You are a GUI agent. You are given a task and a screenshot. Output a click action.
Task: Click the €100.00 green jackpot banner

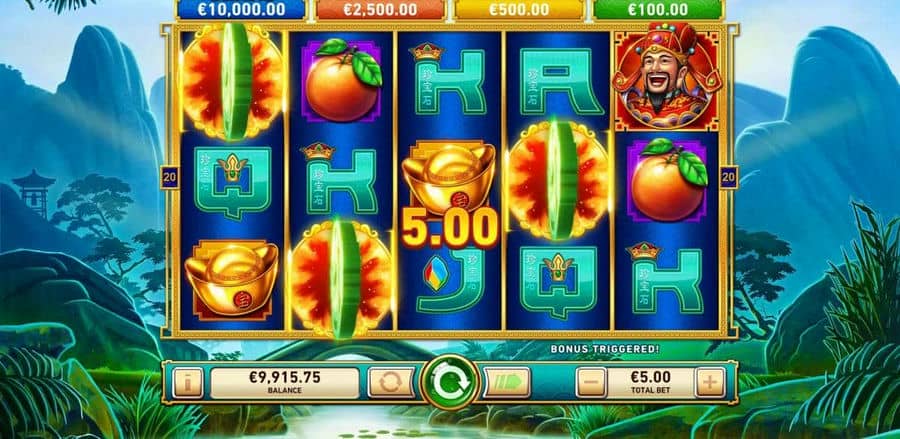pos(658,9)
